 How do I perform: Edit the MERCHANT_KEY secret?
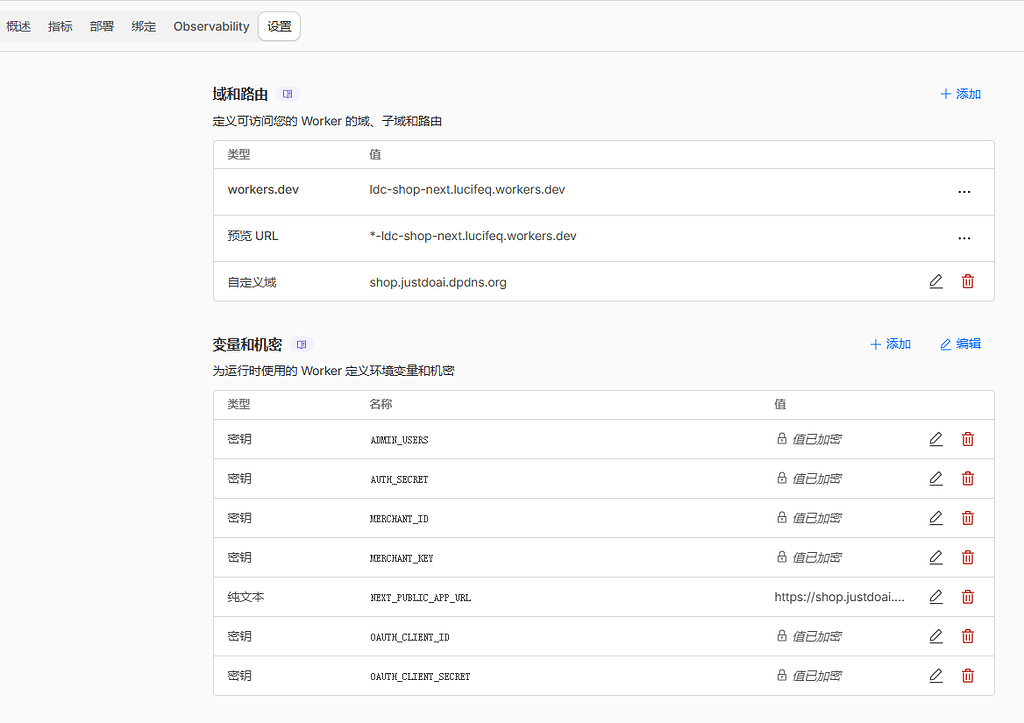[936, 557]
